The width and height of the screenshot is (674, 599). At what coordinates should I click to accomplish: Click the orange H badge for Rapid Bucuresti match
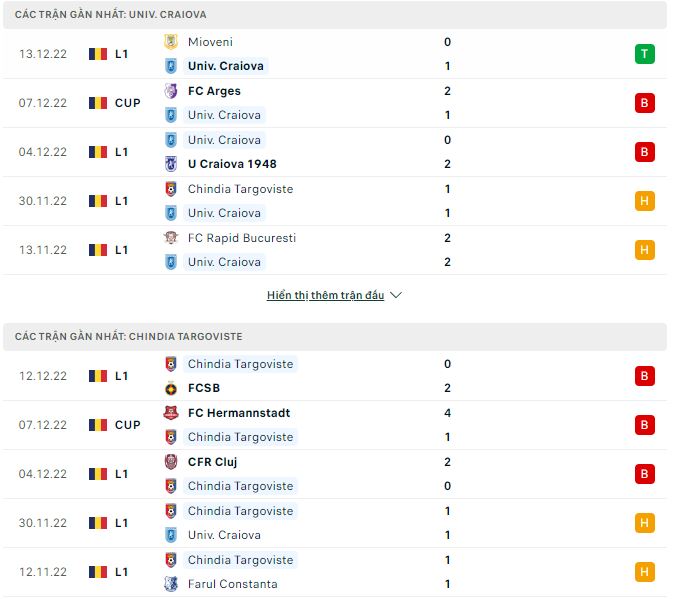[645, 250]
